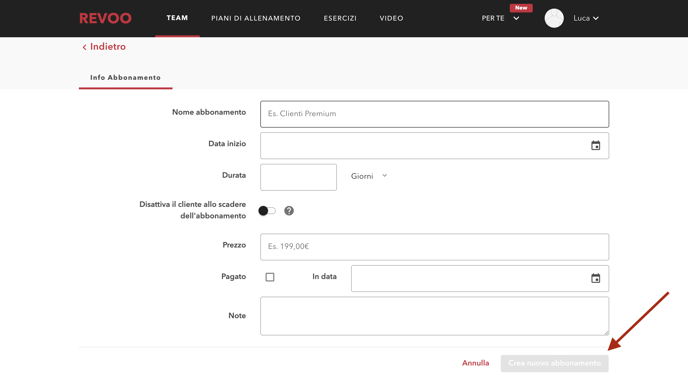The width and height of the screenshot is (688, 376).
Task: Click into the Data inizio field
Action: click(x=434, y=146)
